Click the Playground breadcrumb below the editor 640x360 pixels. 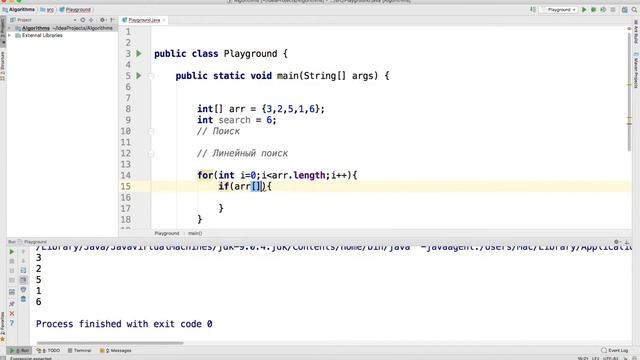point(167,233)
